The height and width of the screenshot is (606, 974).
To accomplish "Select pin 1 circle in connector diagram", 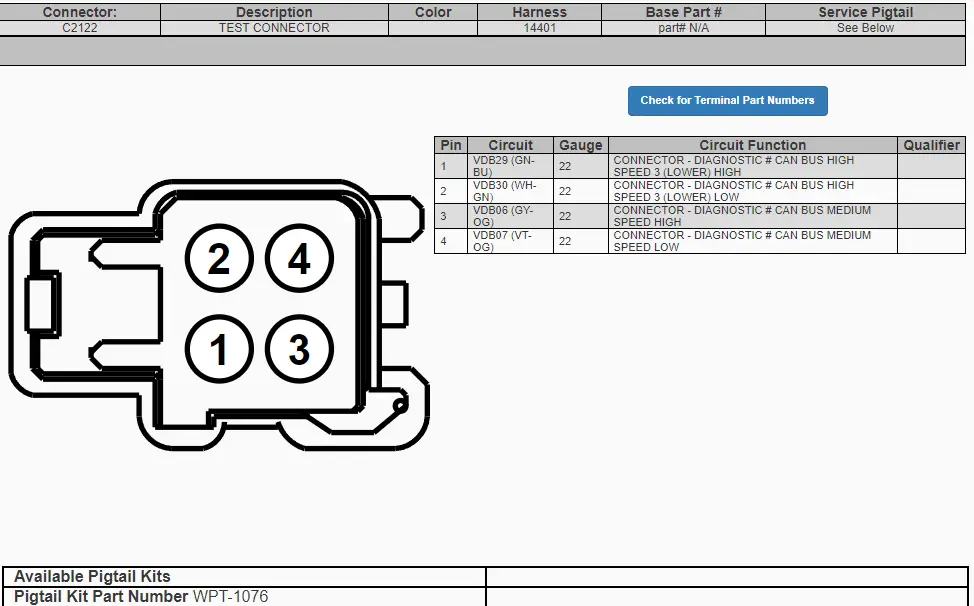I will click(x=219, y=349).
